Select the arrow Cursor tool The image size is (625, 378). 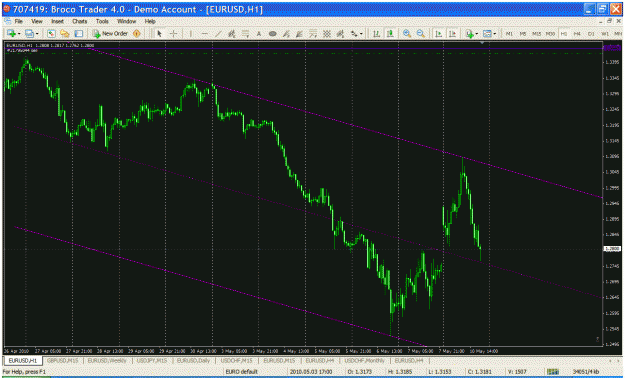point(159,33)
